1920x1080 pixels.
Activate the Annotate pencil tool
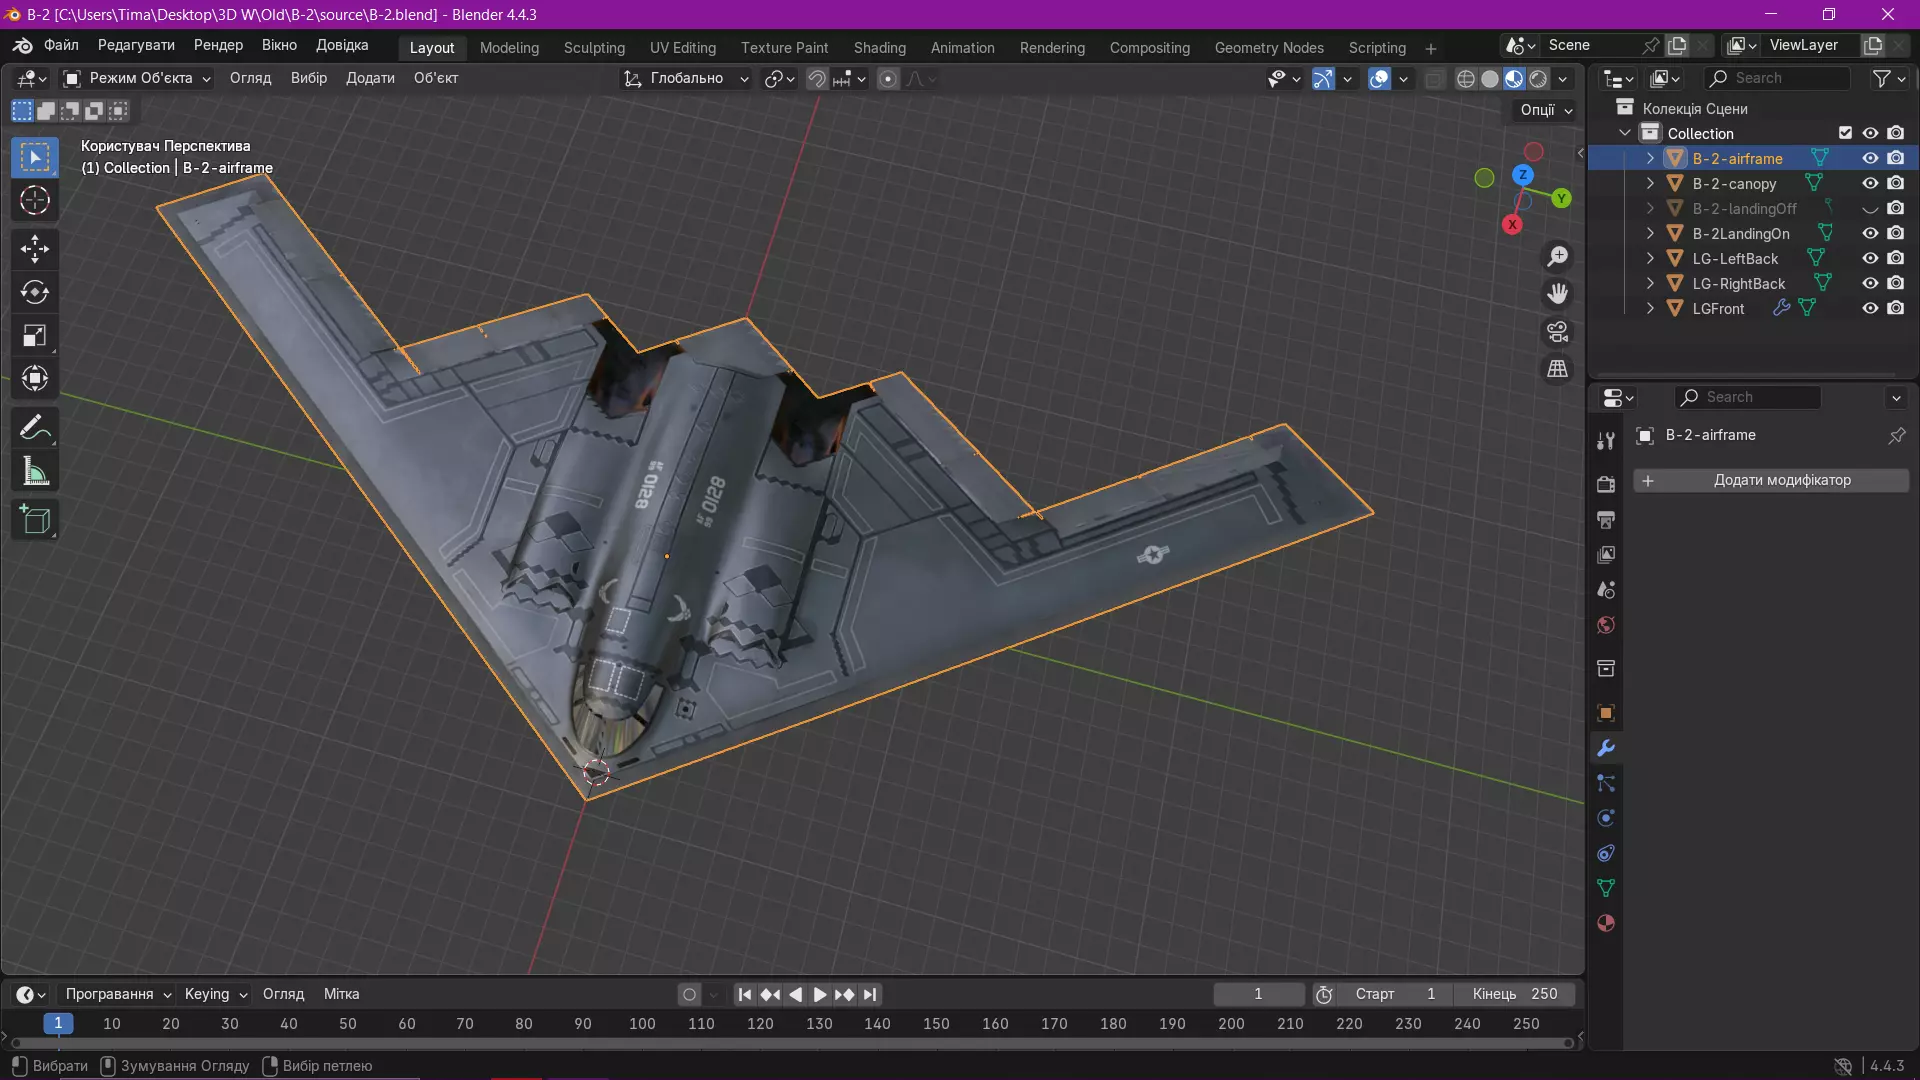35,429
